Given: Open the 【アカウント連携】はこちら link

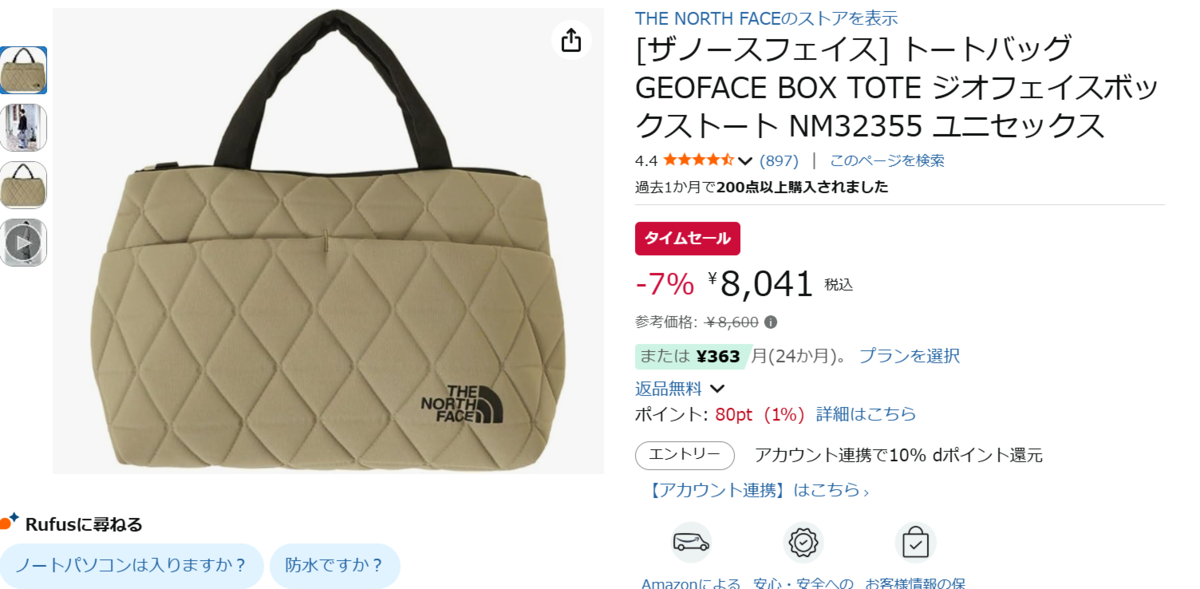Looking at the screenshot, I should point(759,490).
